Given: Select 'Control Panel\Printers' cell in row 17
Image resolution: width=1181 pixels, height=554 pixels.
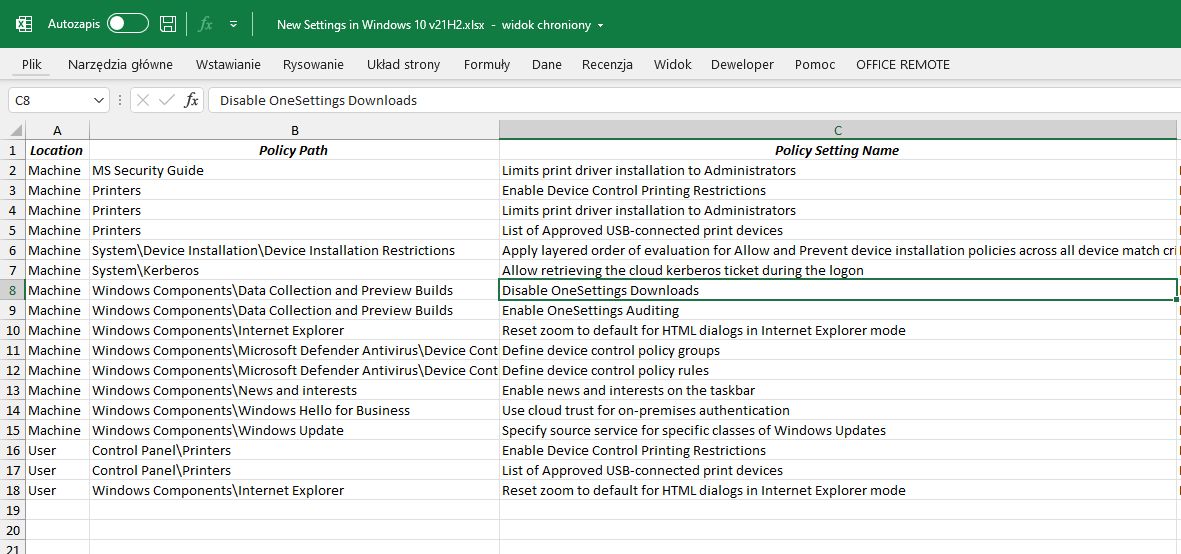Looking at the screenshot, I should 294,470.
